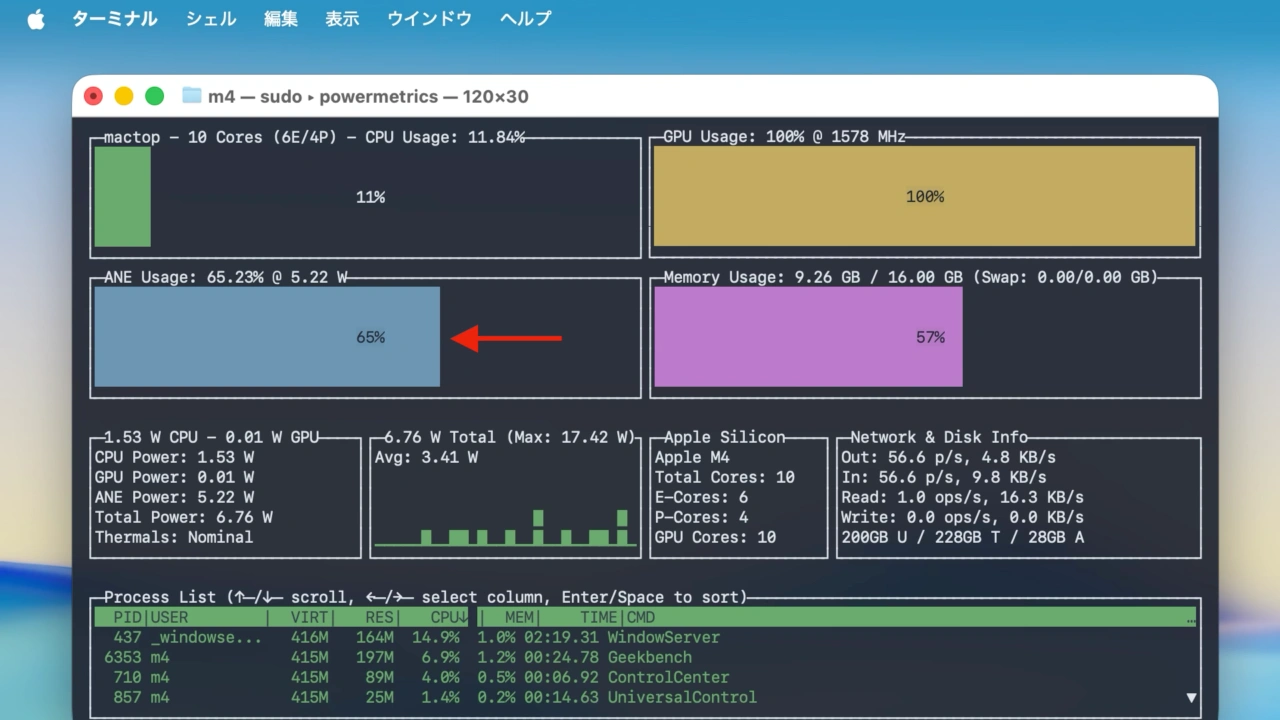
Task: Click the blue ANE usage bar
Action: [x=267, y=337]
